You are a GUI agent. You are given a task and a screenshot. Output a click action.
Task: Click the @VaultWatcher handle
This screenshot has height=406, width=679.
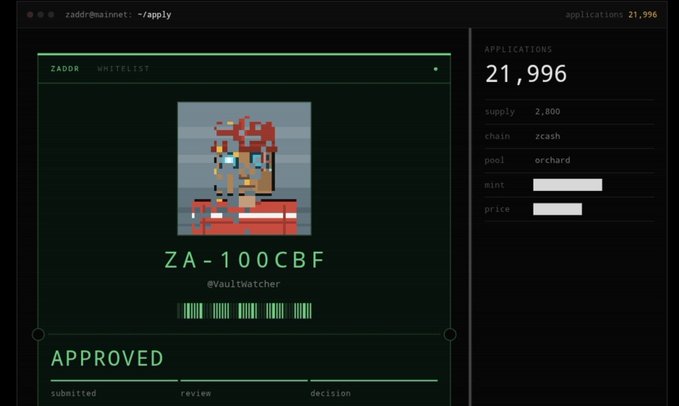(x=244, y=284)
